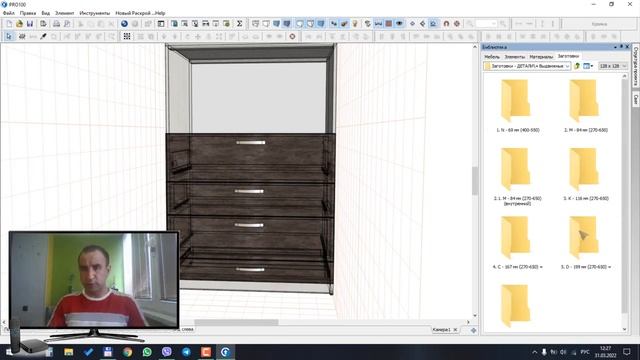The image size is (640, 360).
Task: Open the print preview icon
Action: (x=67, y=24)
